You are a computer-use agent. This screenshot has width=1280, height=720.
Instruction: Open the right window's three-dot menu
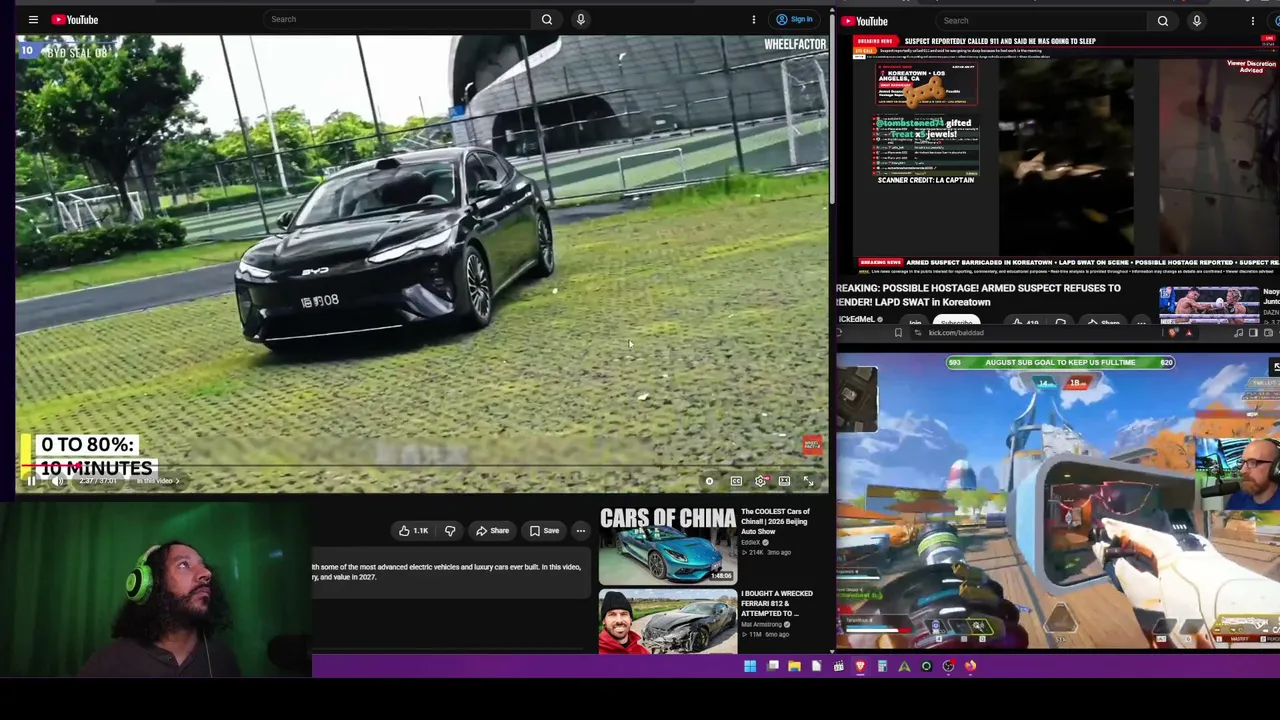tap(1253, 21)
